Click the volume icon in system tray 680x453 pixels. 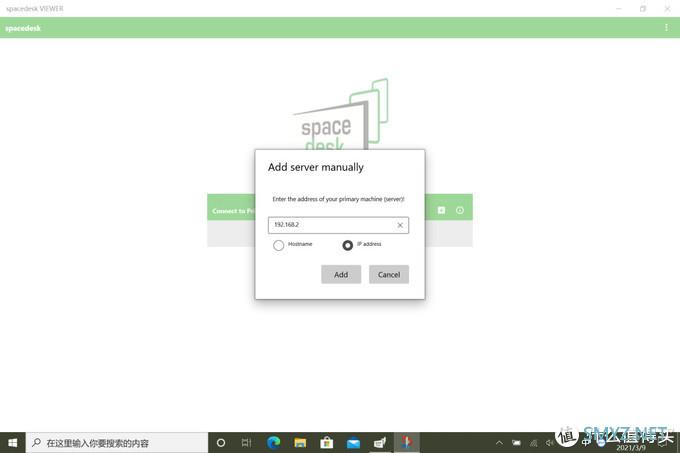[549, 443]
